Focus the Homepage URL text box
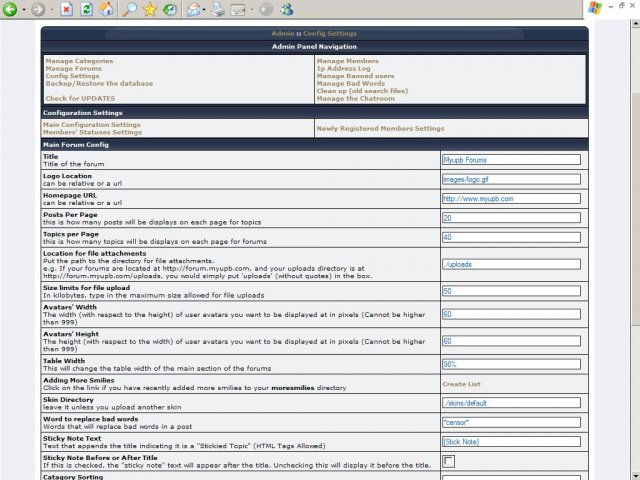The width and height of the screenshot is (640, 480). tap(510, 198)
